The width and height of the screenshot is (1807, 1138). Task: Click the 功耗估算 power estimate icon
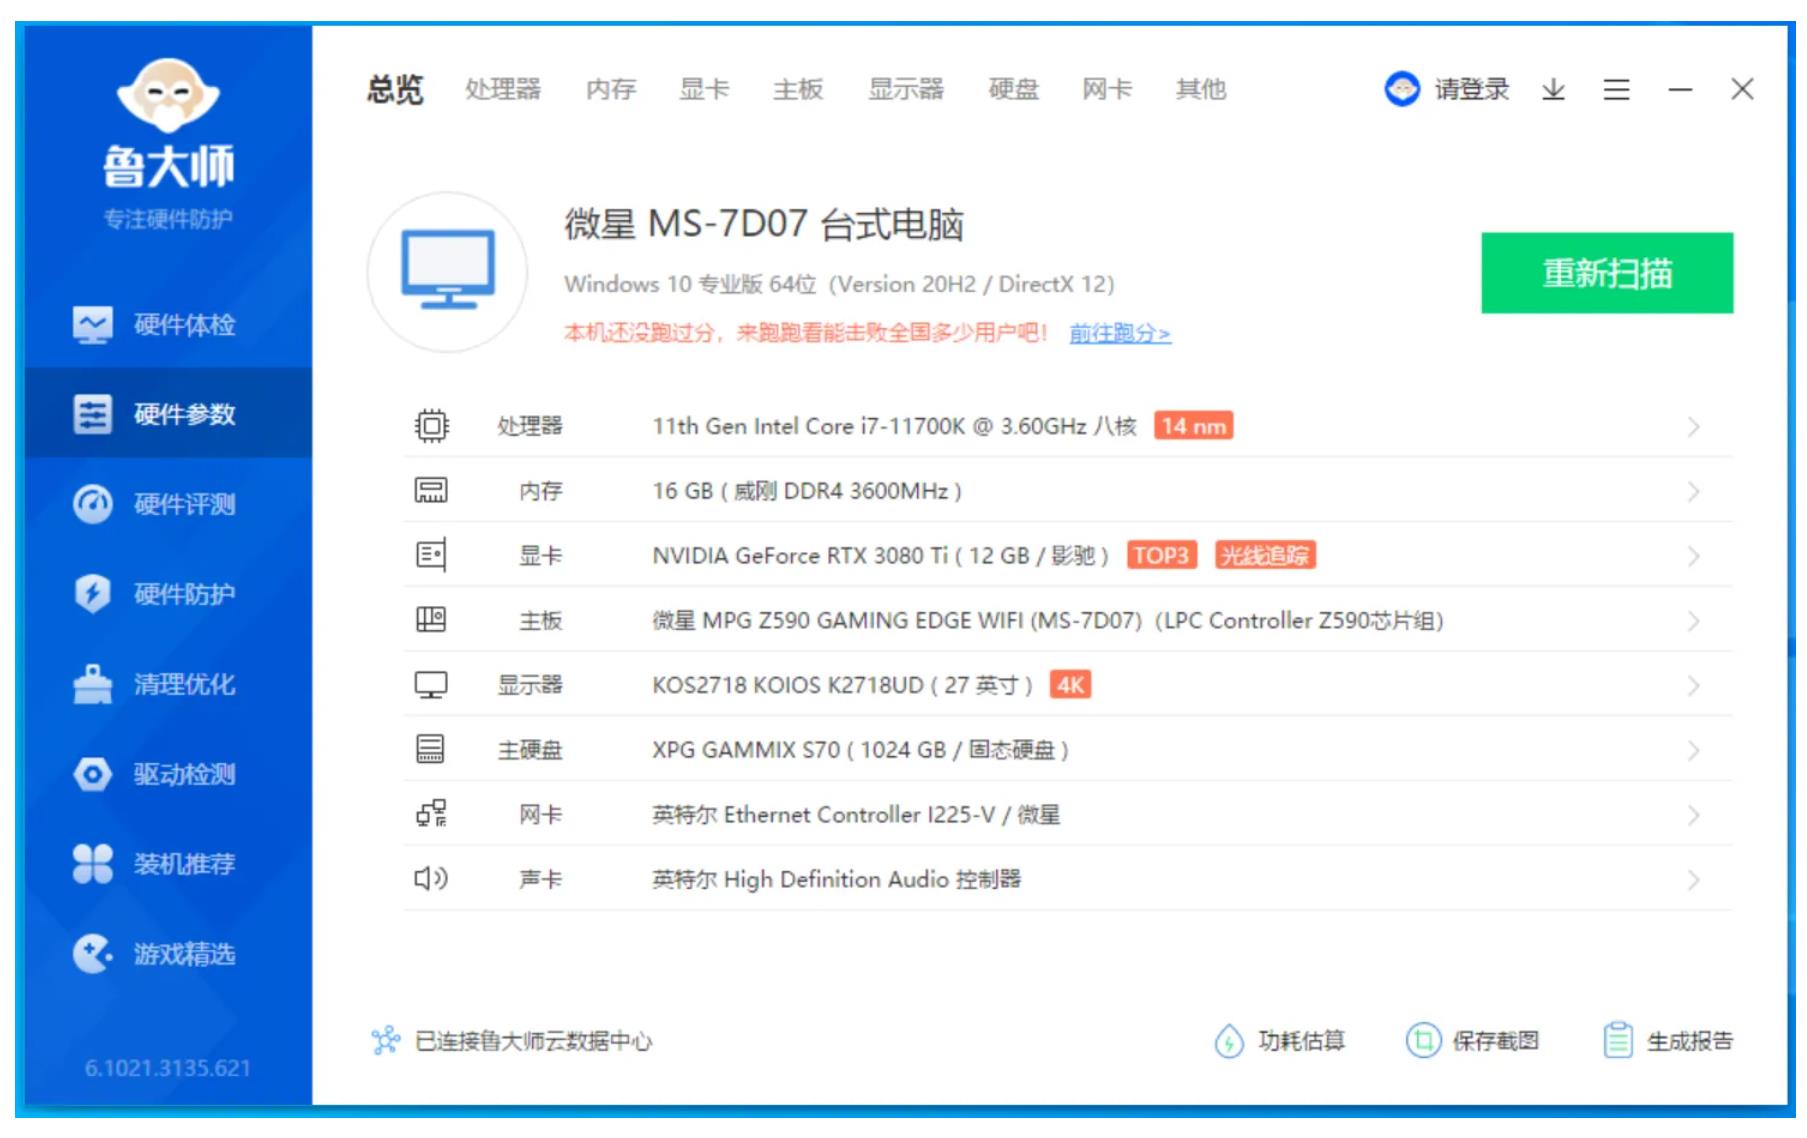point(1229,1041)
